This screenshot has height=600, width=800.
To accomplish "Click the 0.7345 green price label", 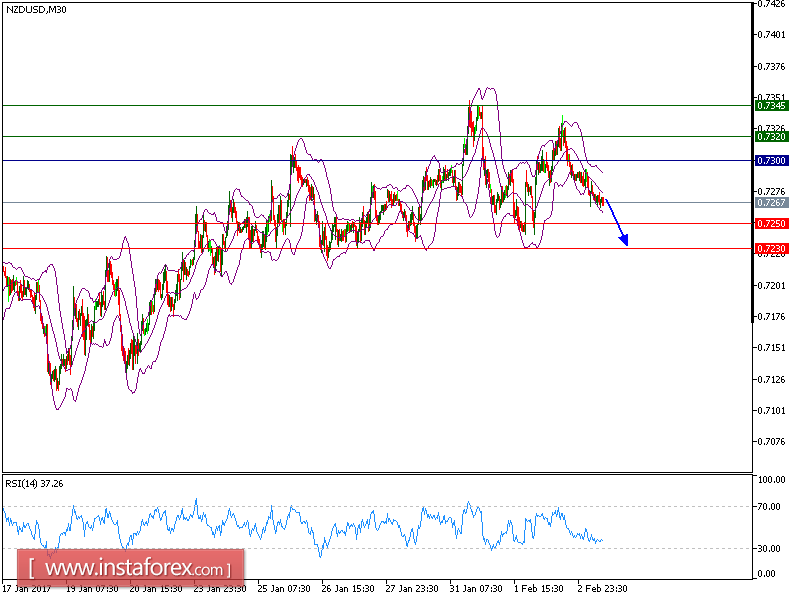I will (770, 104).
